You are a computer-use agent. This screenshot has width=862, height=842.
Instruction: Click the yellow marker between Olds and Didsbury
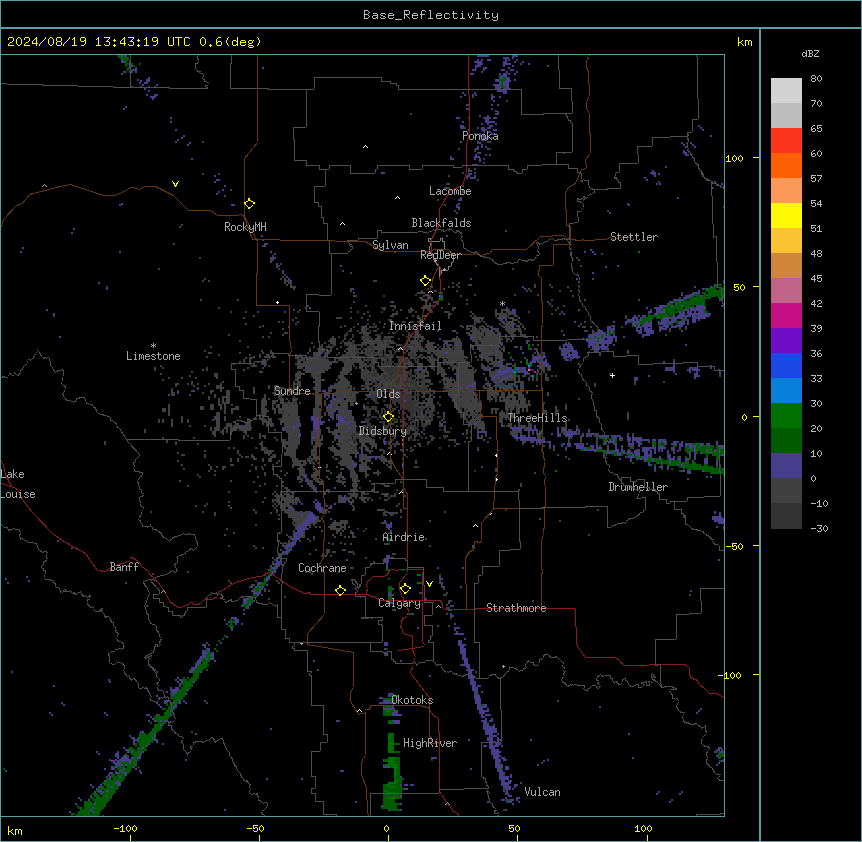pos(388,417)
